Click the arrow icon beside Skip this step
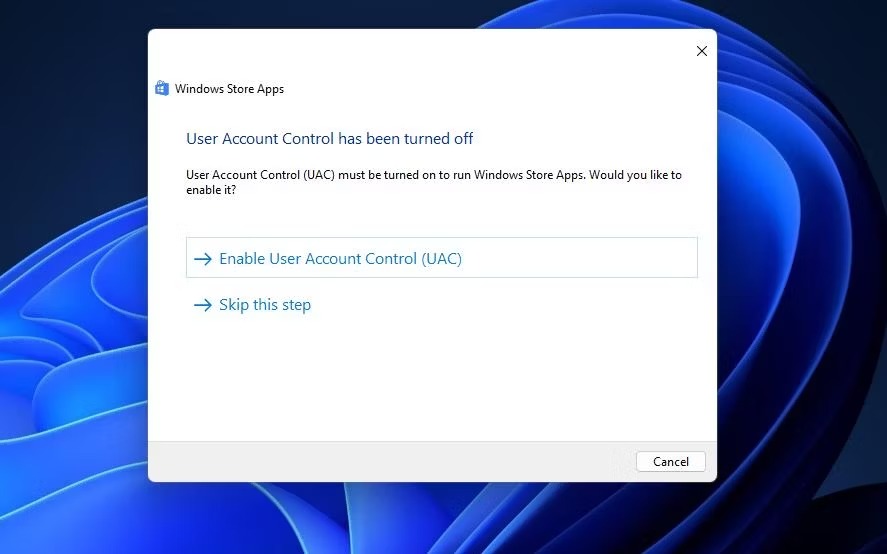The width and height of the screenshot is (887, 554). pyautogui.click(x=203, y=305)
